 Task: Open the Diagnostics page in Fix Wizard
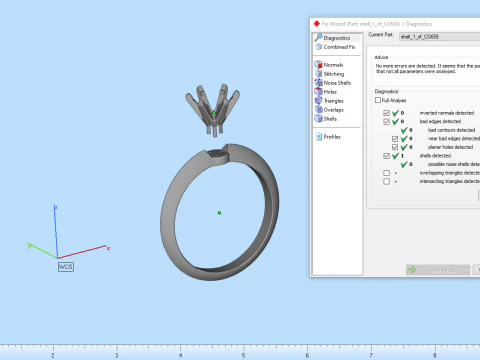(x=337, y=38)
